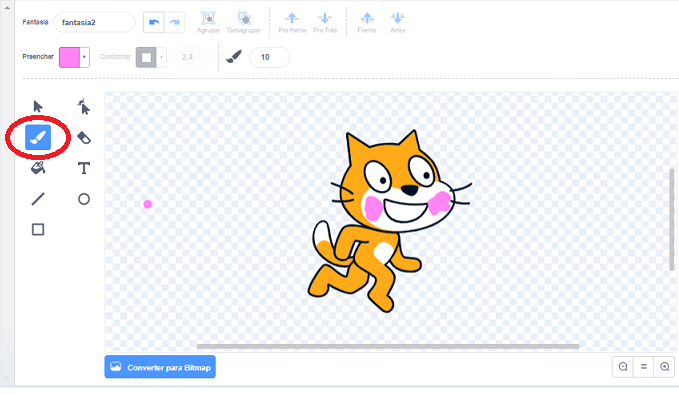Click the left panel scroll-up arrow
Screen dimensions: 679x394
click(x=7, y=7)
